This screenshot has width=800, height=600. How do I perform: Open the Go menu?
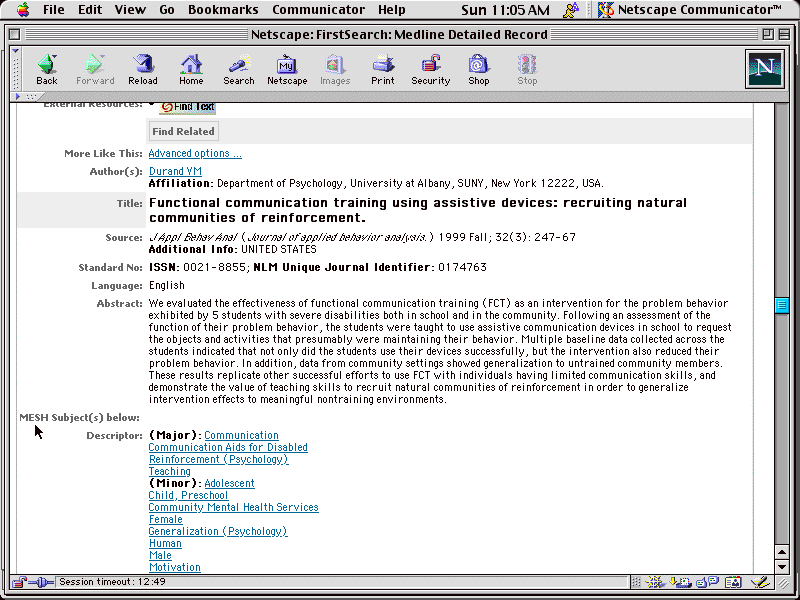pyautogui.click(x=167, y=9)
